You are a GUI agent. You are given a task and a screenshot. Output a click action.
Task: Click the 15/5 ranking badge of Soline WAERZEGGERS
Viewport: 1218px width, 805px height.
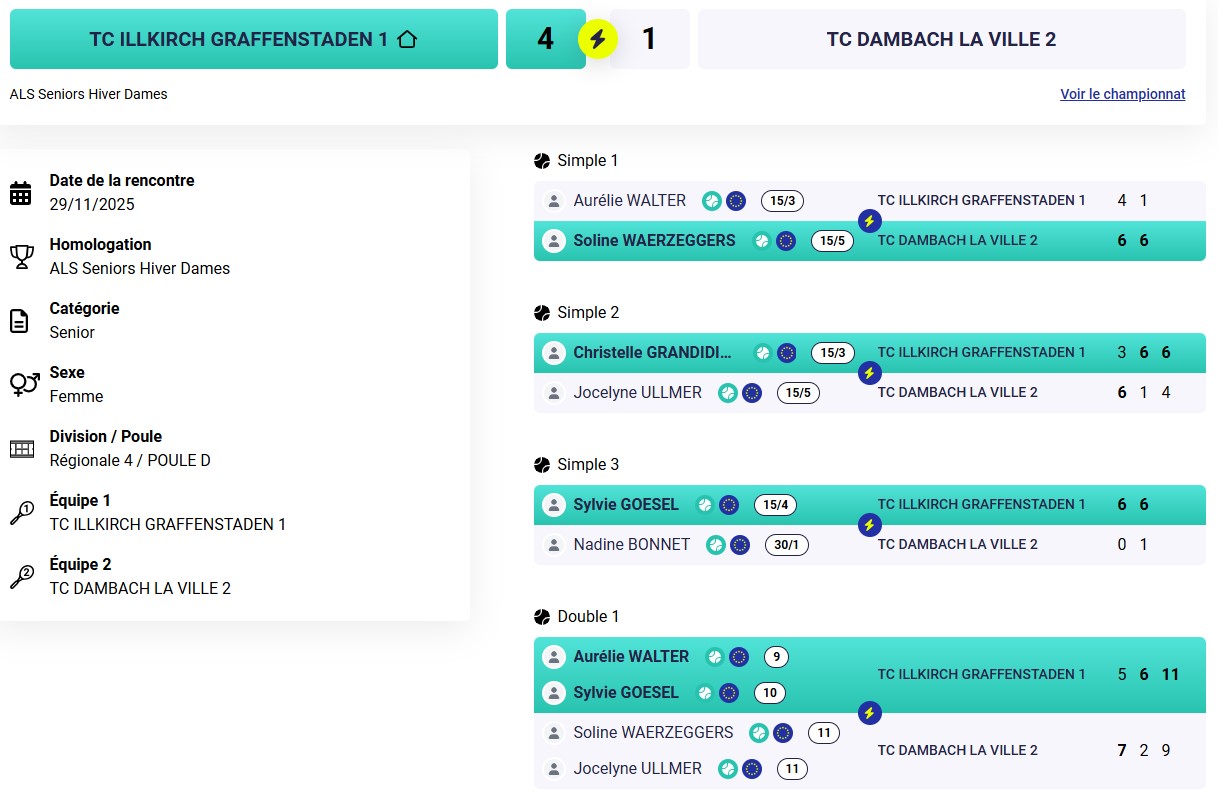pyautogui.click(x=832, y=241)
